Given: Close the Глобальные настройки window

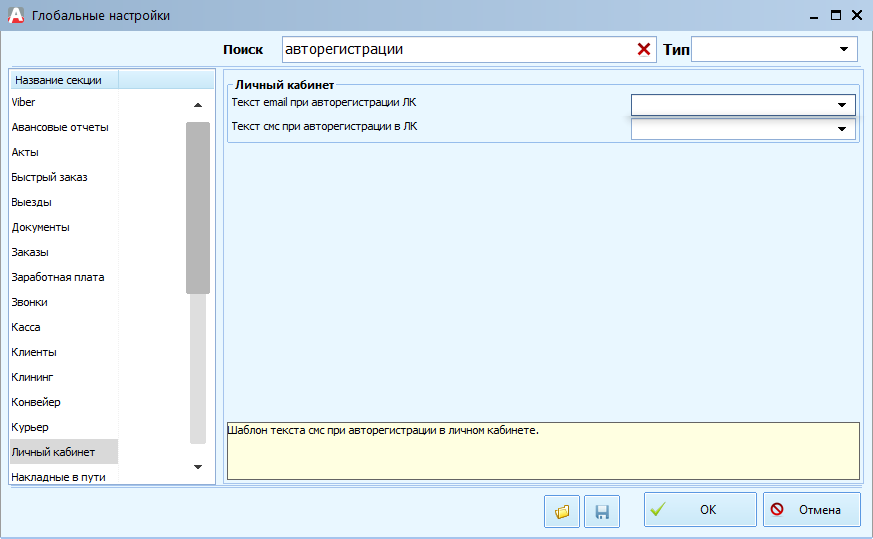Looking at the screenshot, I should tap(857, 16).
